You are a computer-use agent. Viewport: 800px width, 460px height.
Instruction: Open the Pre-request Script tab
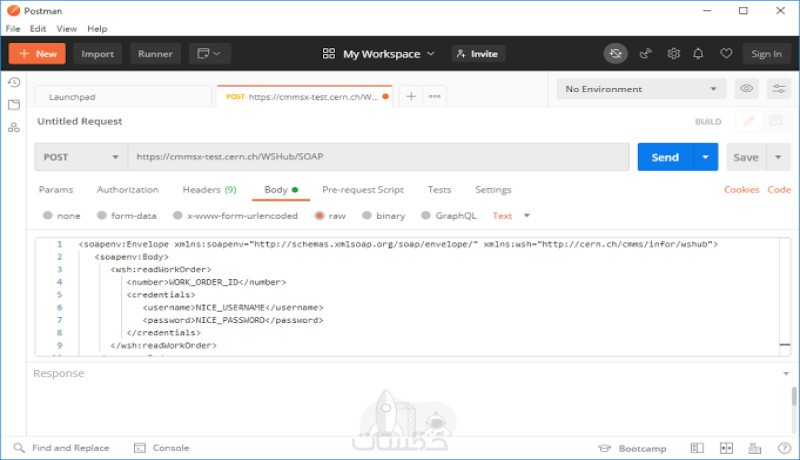[x=363, y=189]
